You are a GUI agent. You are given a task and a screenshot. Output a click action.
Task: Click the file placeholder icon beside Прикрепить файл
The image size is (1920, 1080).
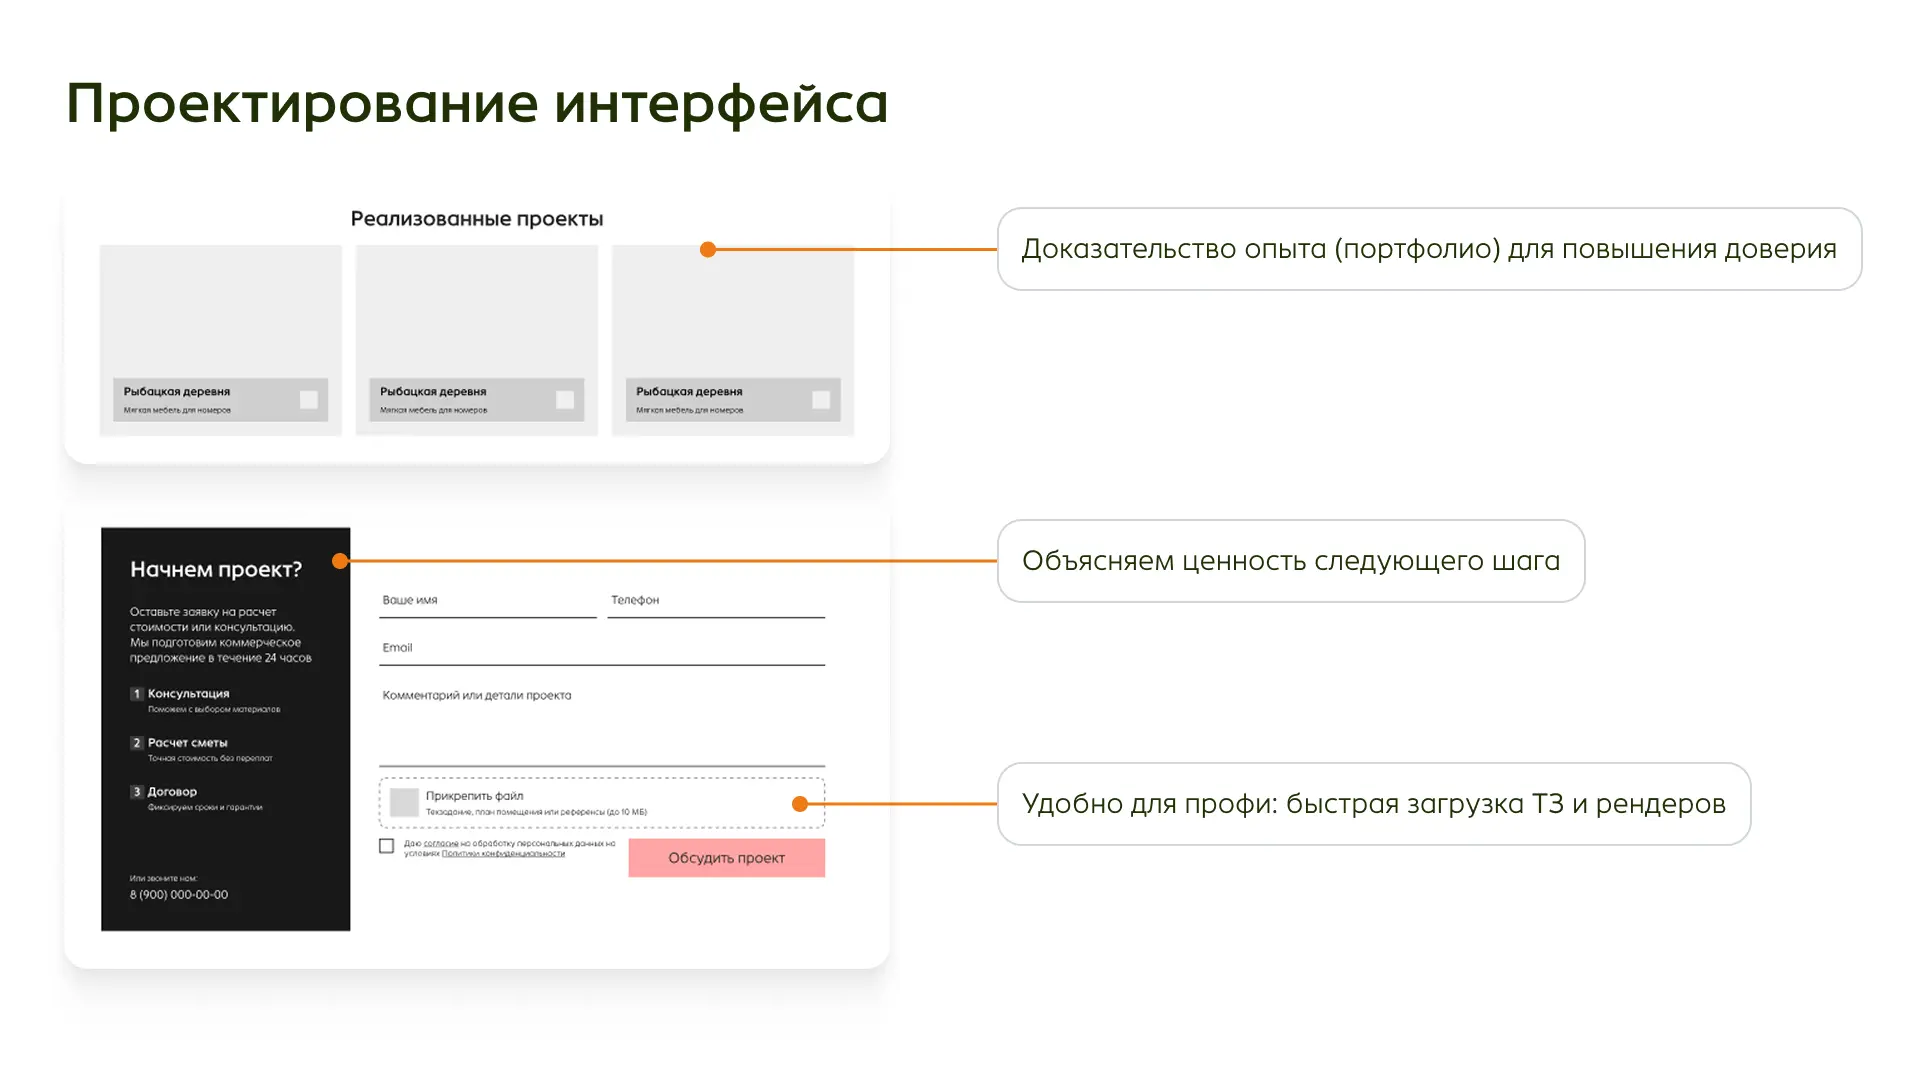[x=404, y=802]
